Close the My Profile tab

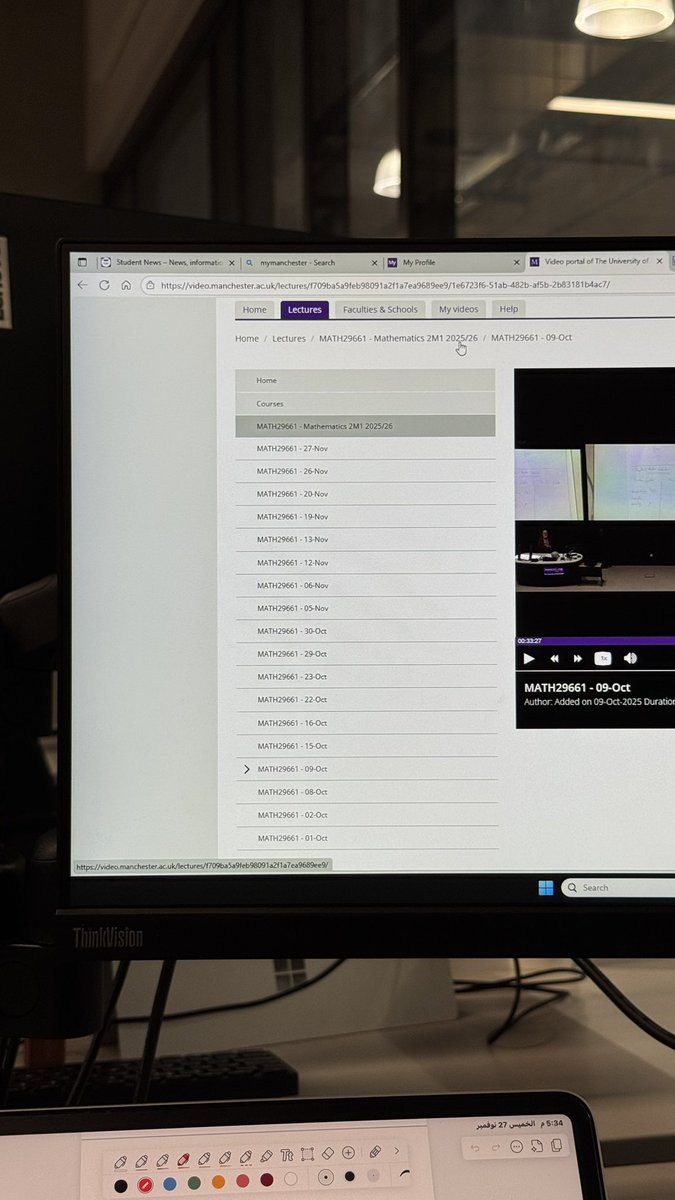tap(515, 262)
